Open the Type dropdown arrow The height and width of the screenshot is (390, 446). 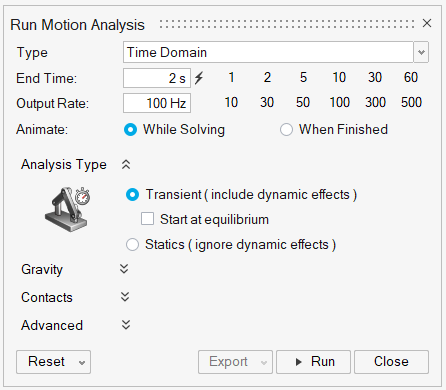[421, 52]
